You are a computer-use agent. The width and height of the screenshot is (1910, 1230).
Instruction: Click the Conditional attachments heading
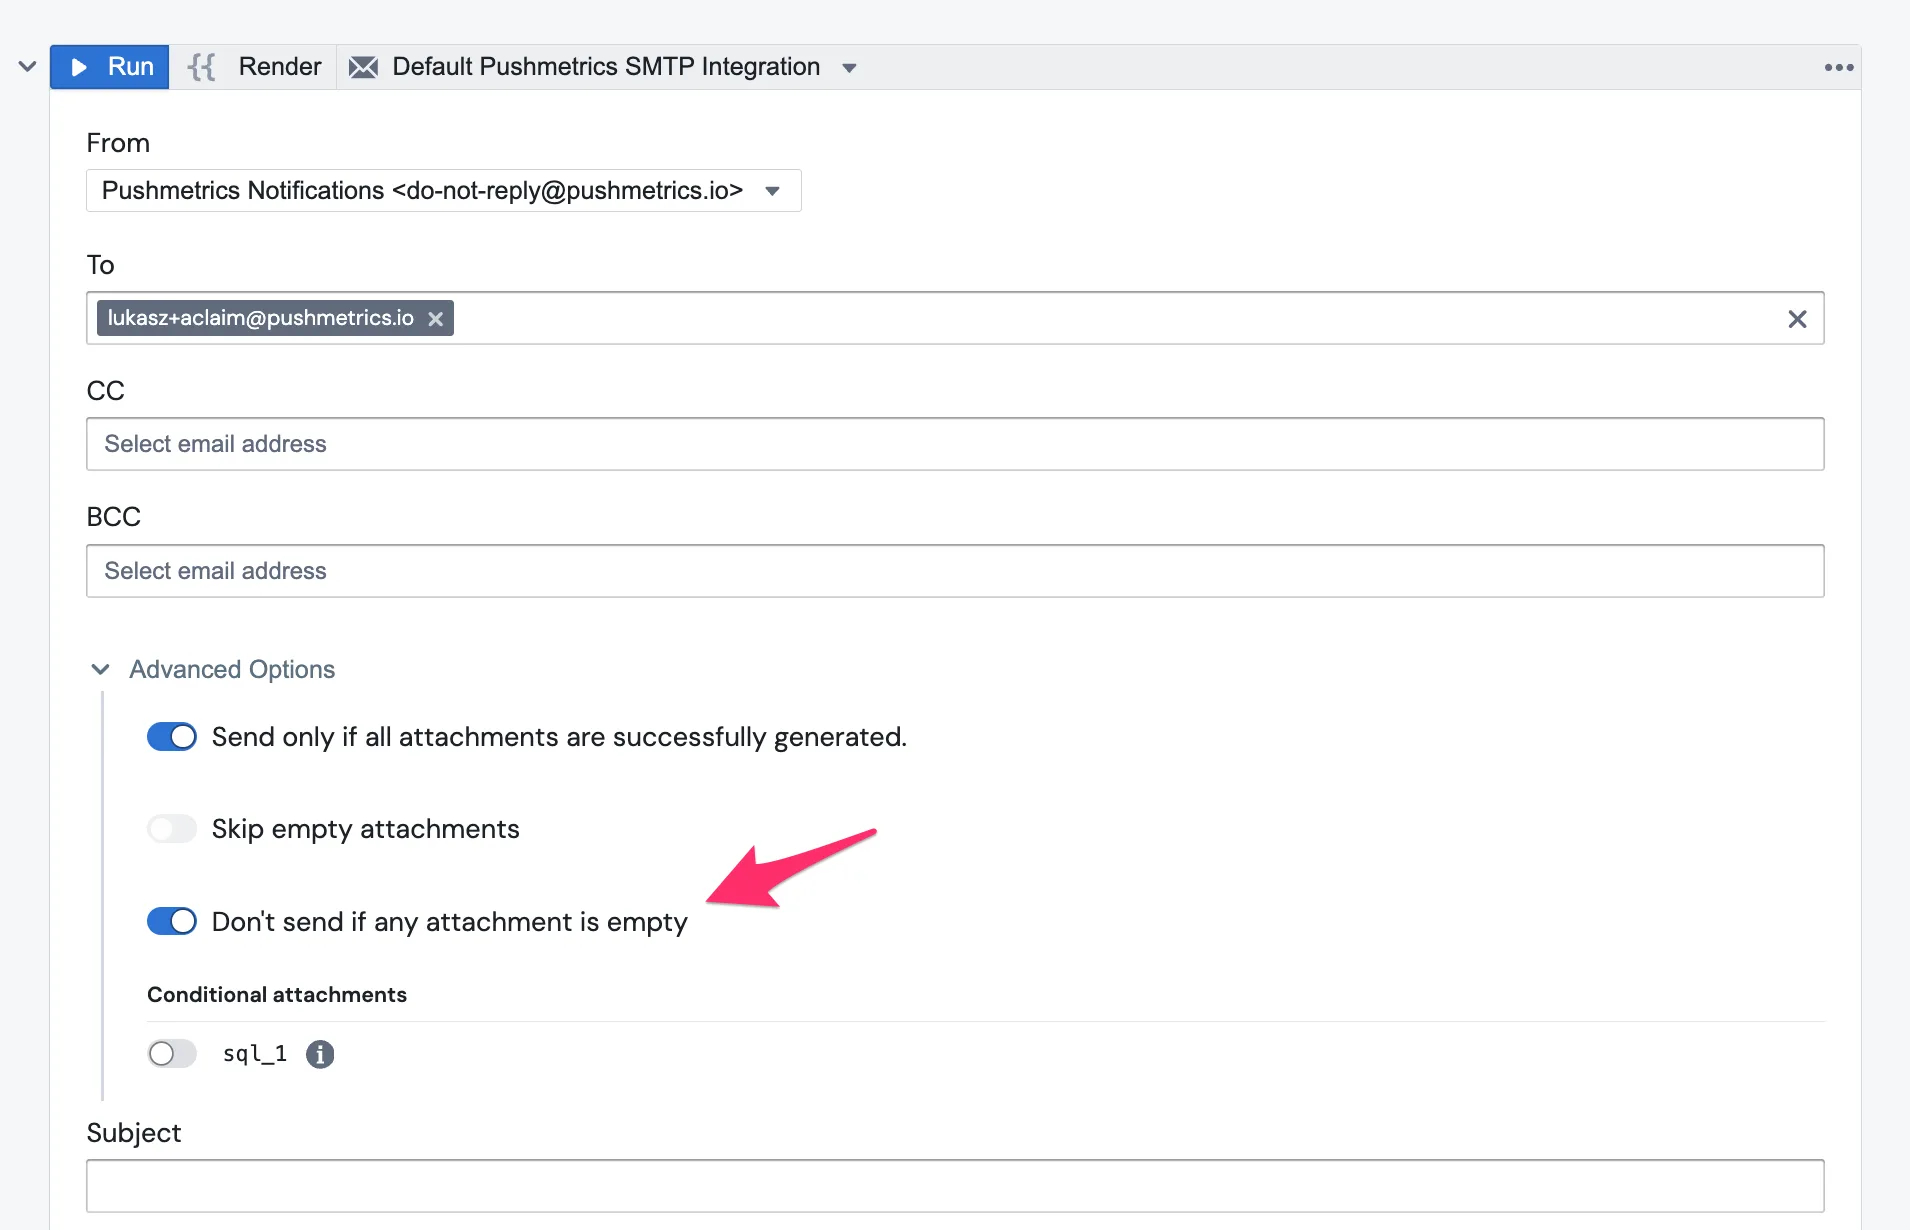pyautogui.click(x=277, y=995)
